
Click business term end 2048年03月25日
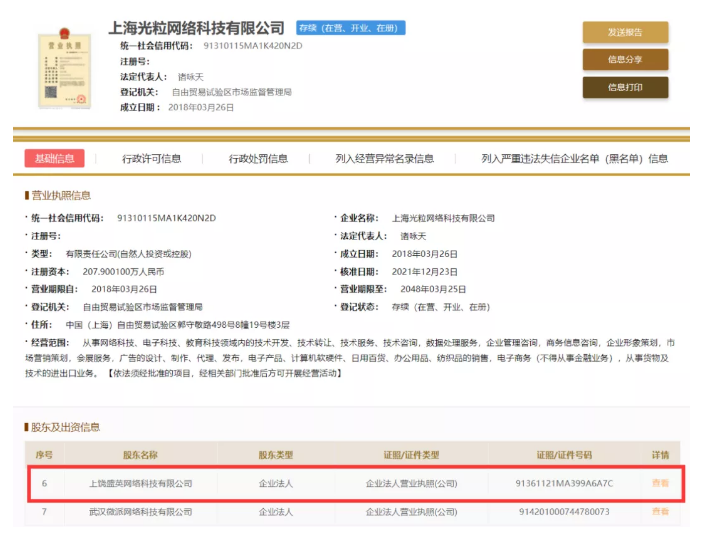coord(433,289)
